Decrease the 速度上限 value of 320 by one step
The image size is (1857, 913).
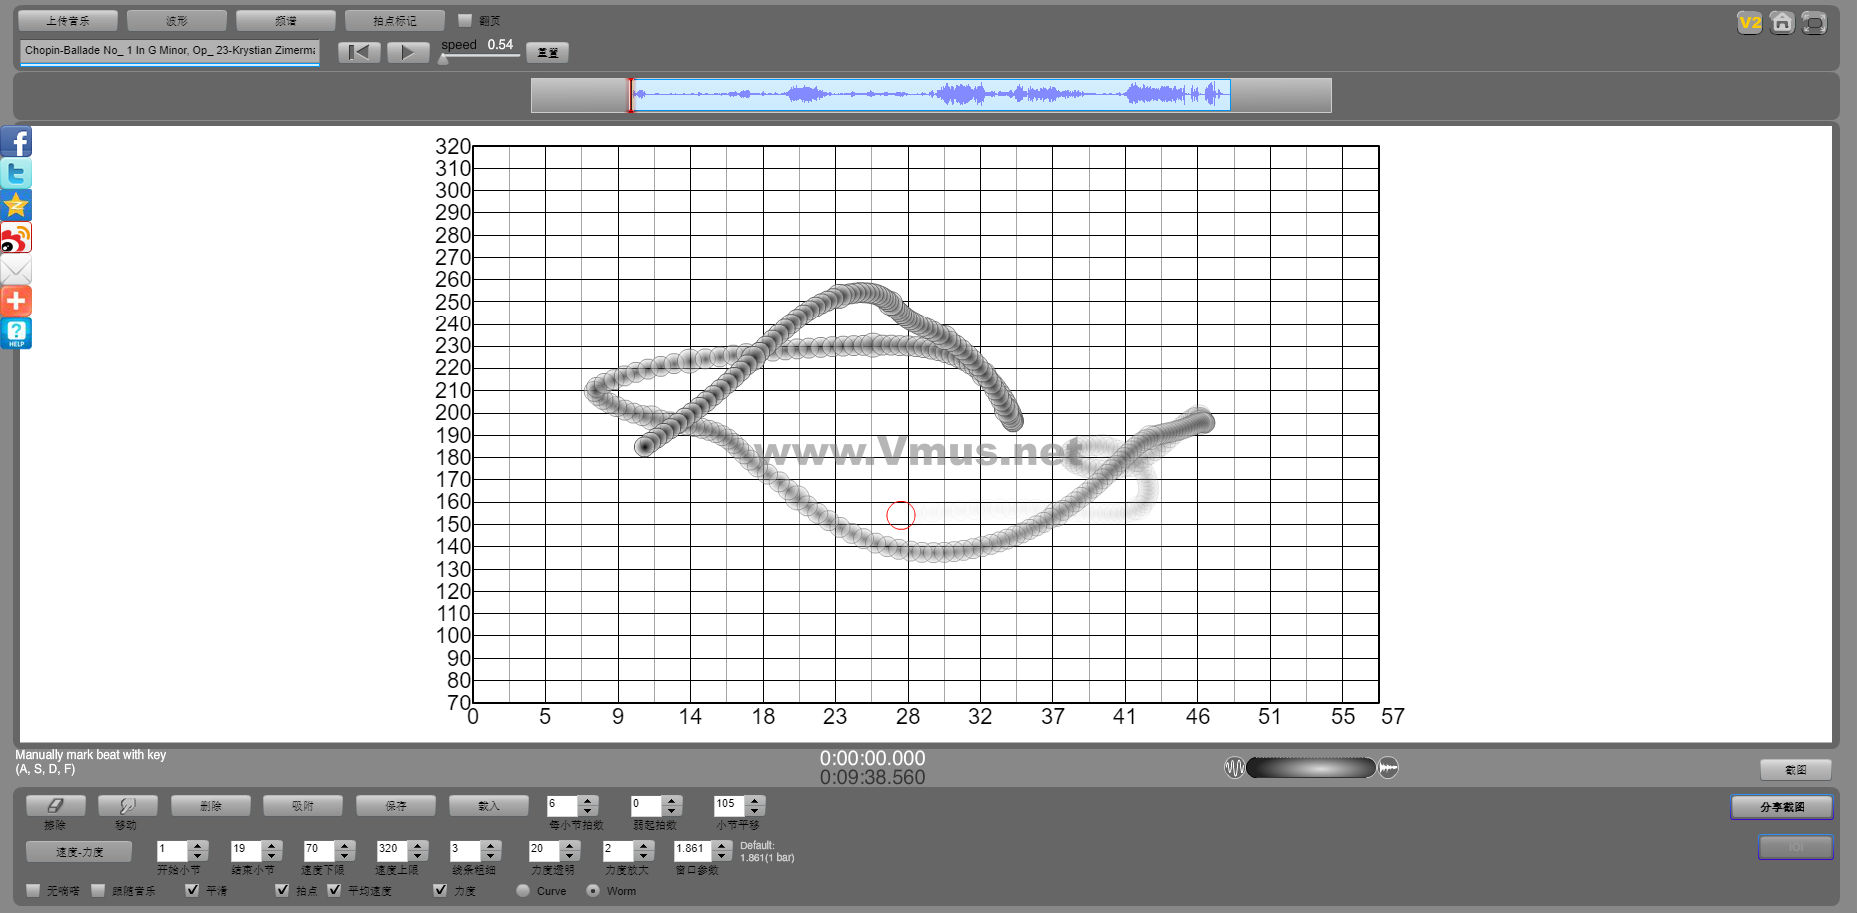pyautogui.click(x=418, y=856)
